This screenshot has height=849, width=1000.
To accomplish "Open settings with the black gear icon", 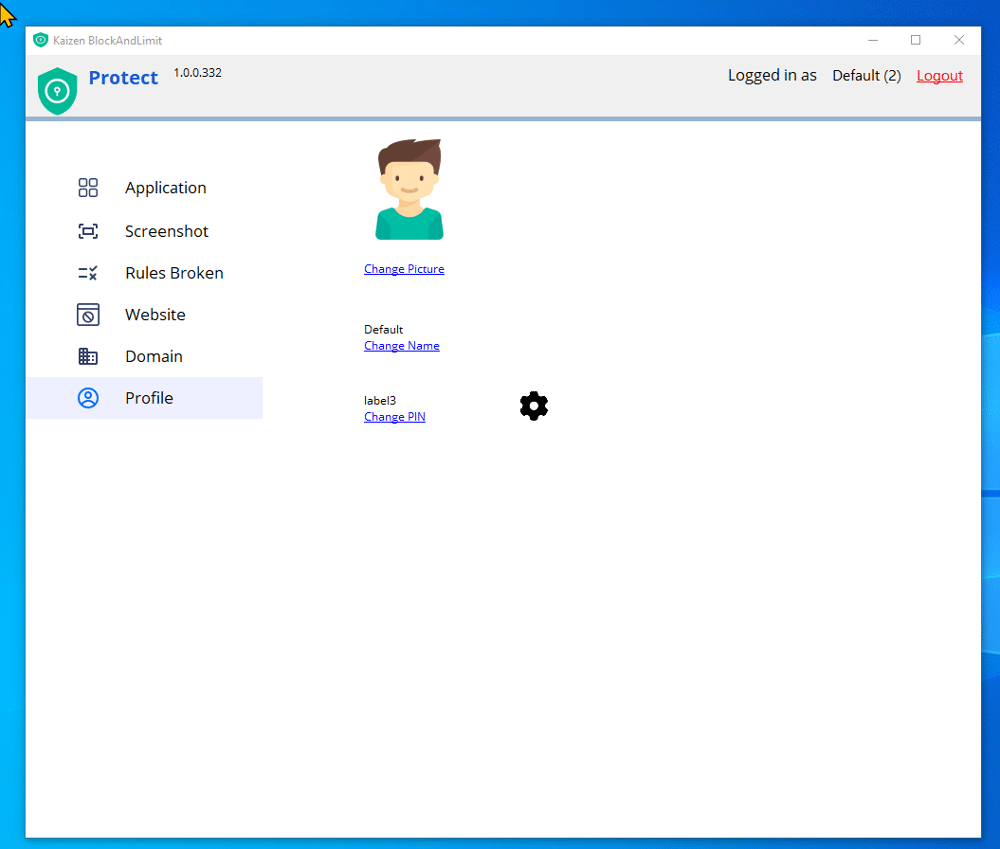I will click(x=534, y=406).
